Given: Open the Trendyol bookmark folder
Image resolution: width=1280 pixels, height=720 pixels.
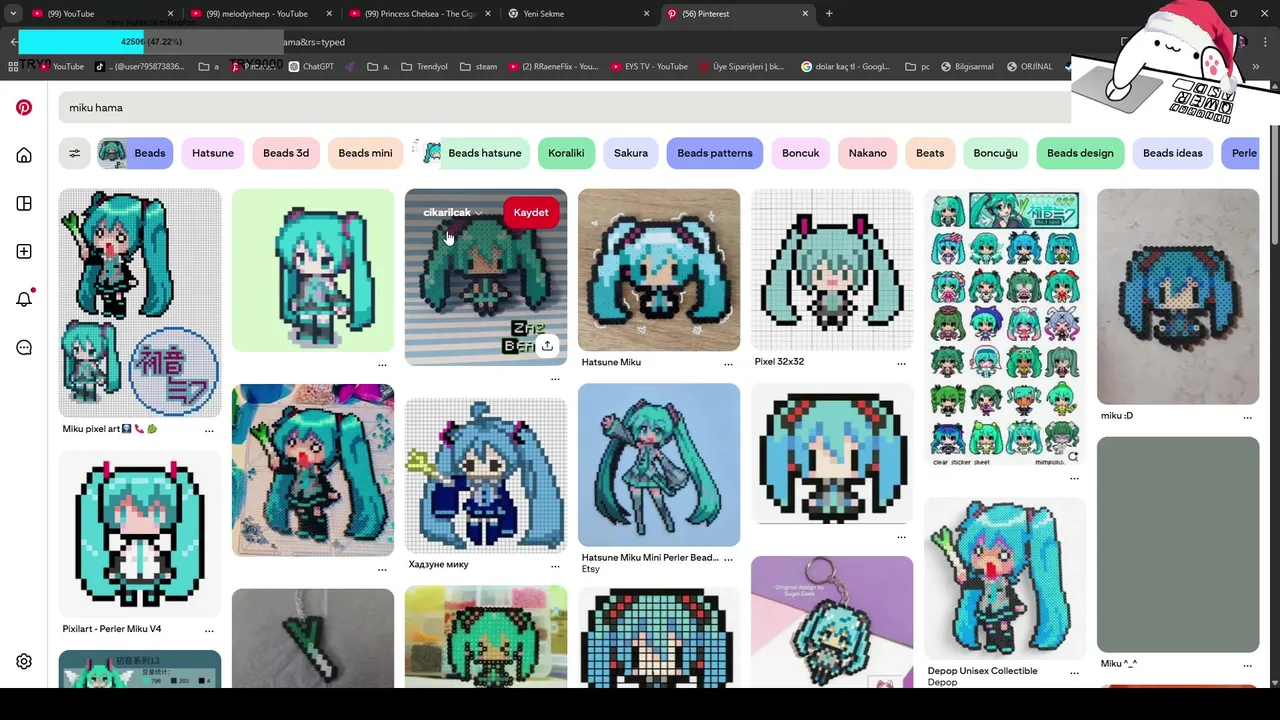Looking at the screenshot, I should [424, 67].
